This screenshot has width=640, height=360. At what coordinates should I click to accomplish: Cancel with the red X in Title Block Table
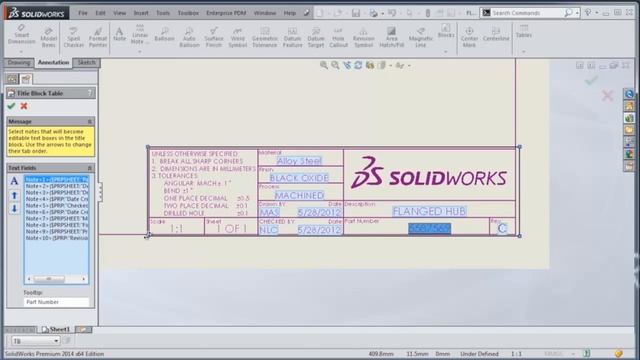24,106
